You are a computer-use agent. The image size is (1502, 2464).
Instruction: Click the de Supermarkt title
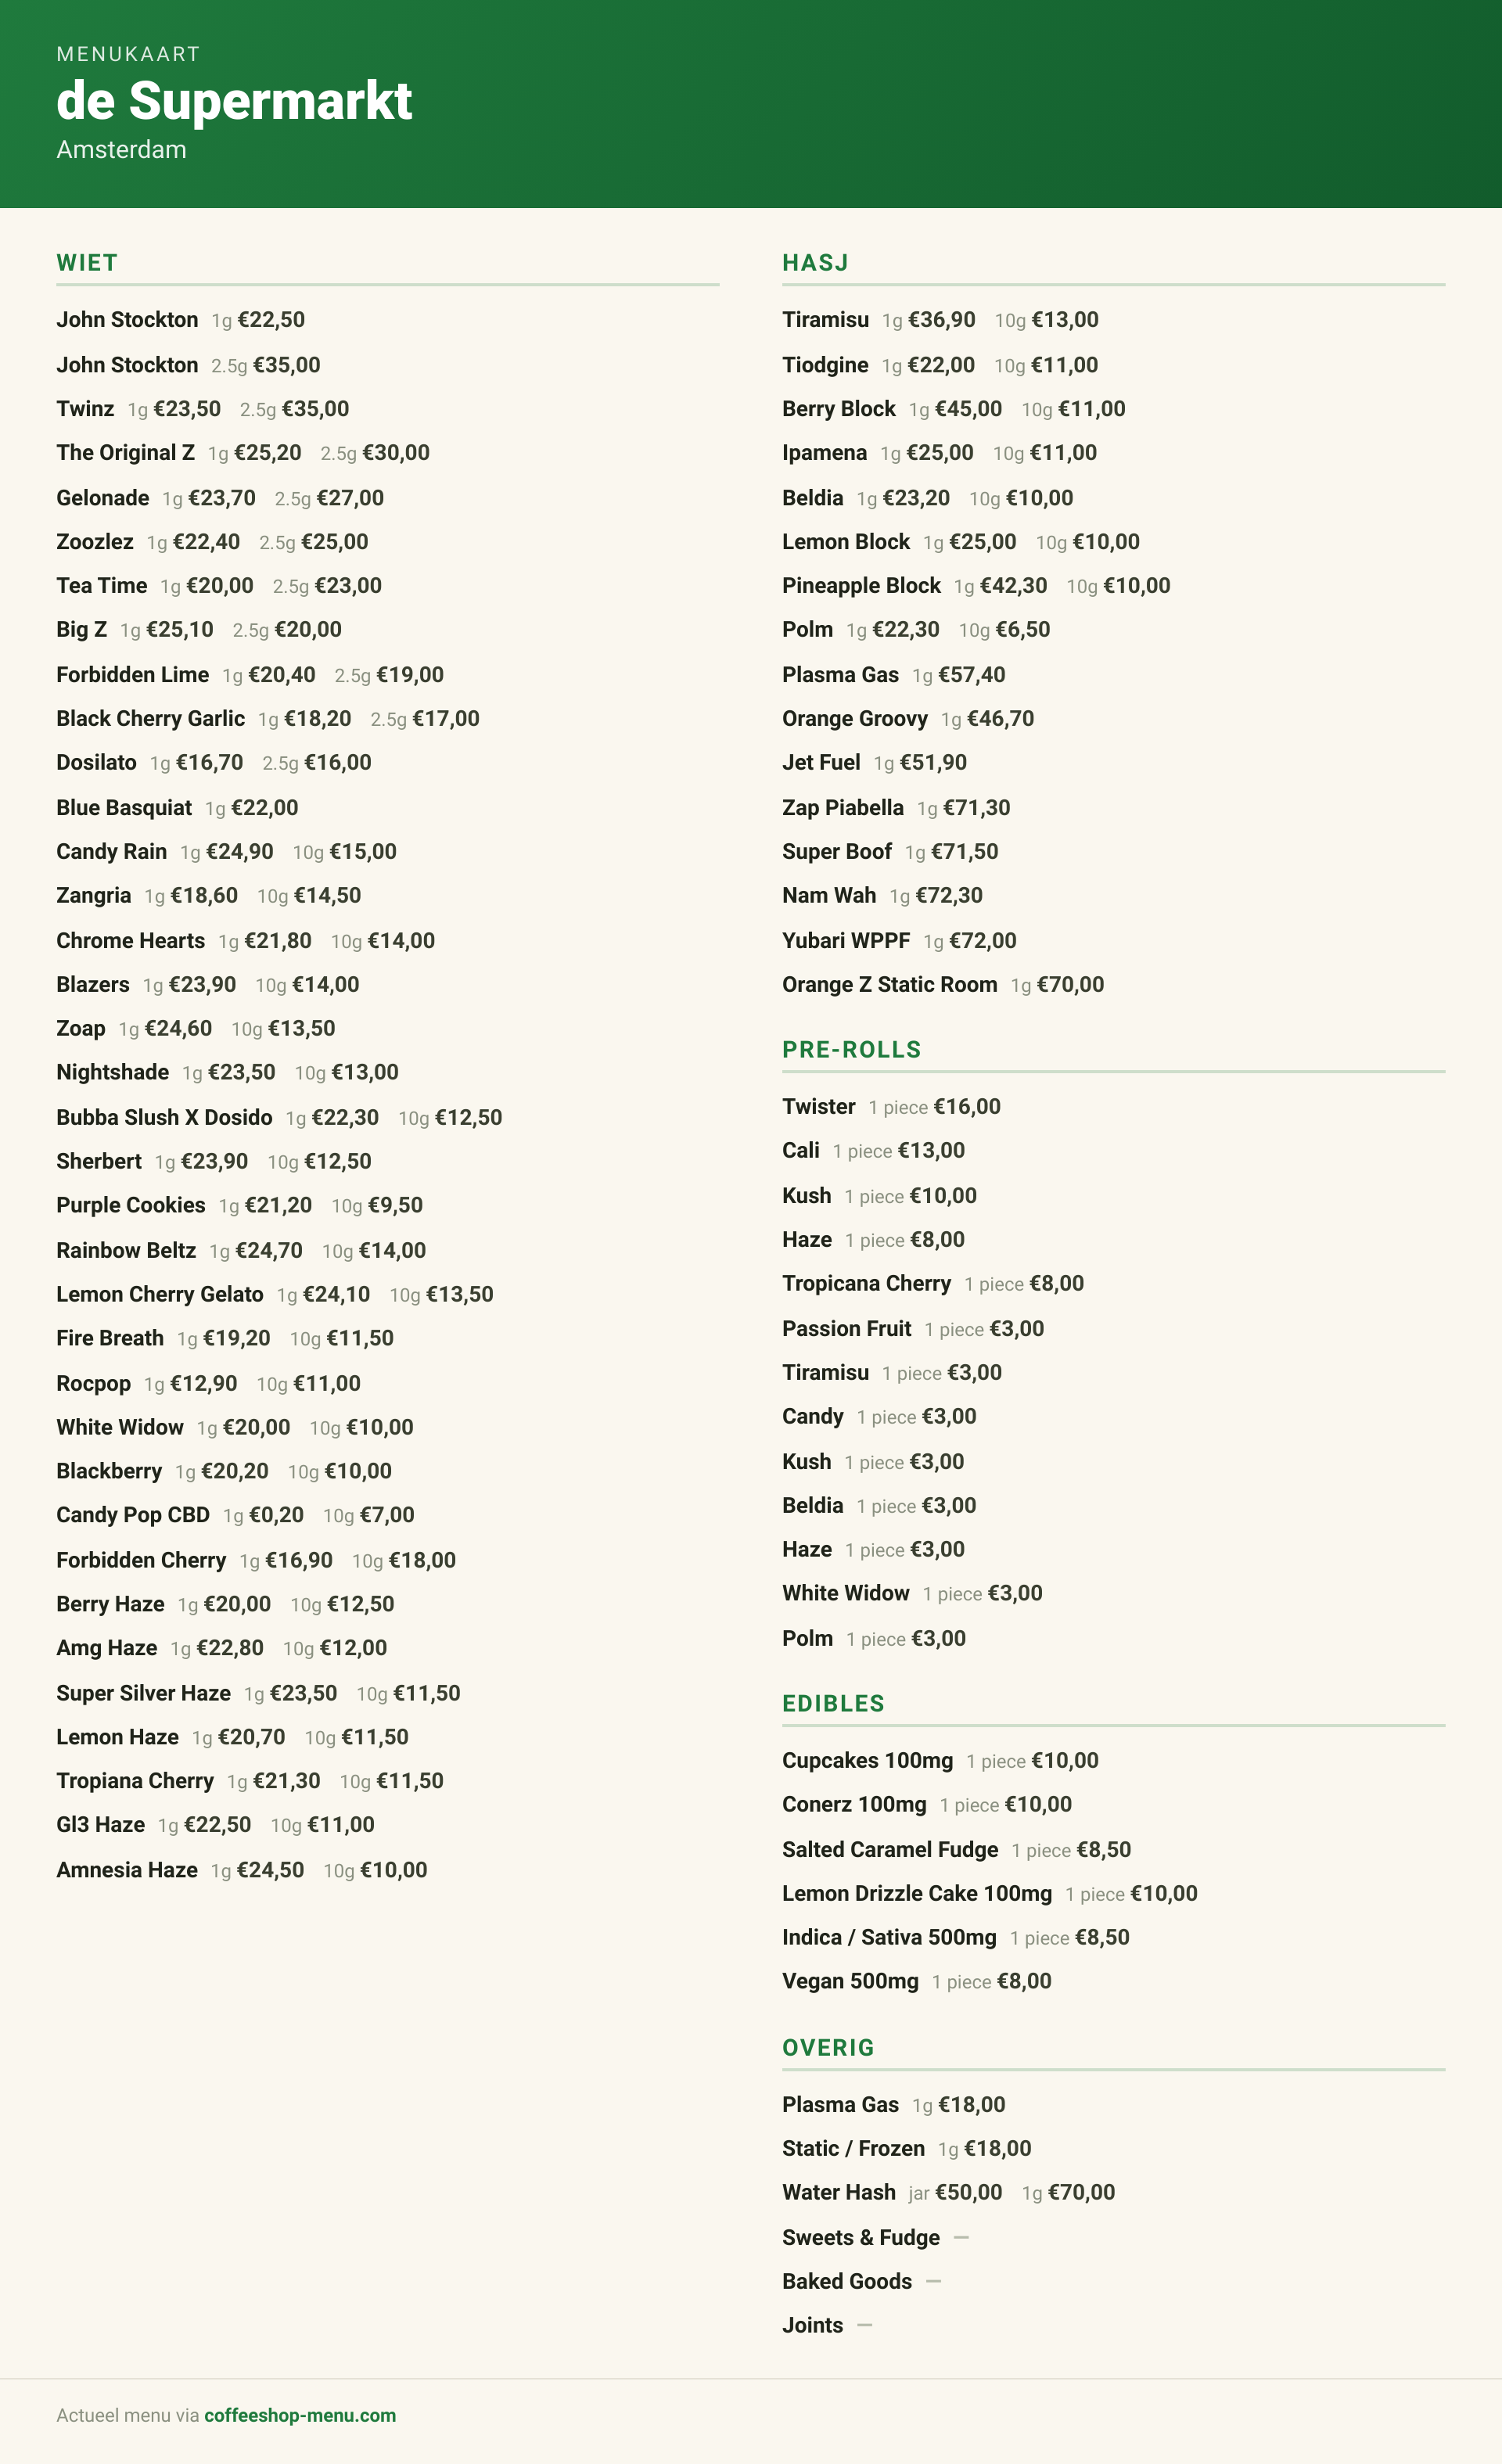click(x=234, y=101)
